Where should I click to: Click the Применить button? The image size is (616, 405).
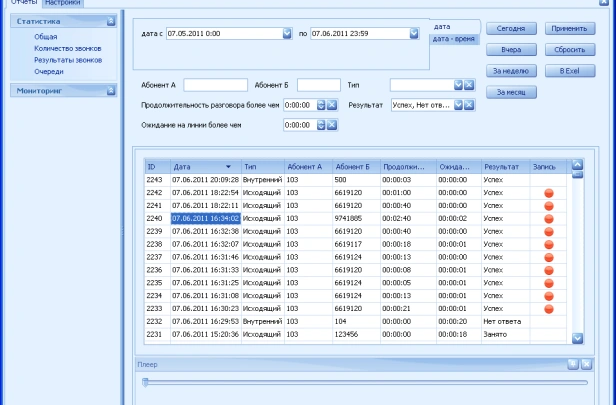tap(568, 28)
